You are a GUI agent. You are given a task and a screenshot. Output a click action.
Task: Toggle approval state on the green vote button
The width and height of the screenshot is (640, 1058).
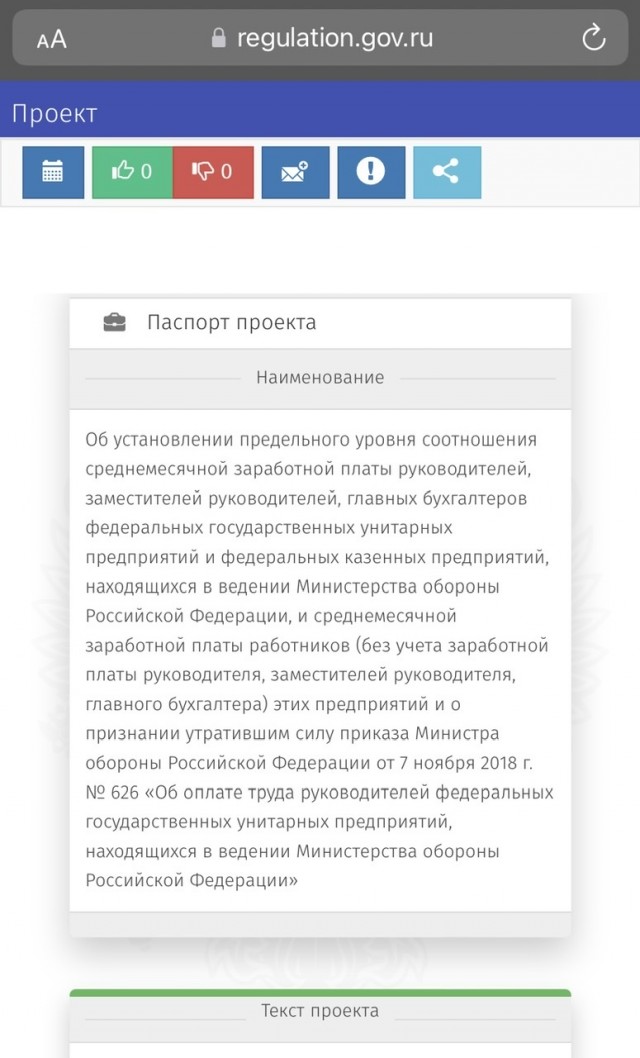(132, 171)
